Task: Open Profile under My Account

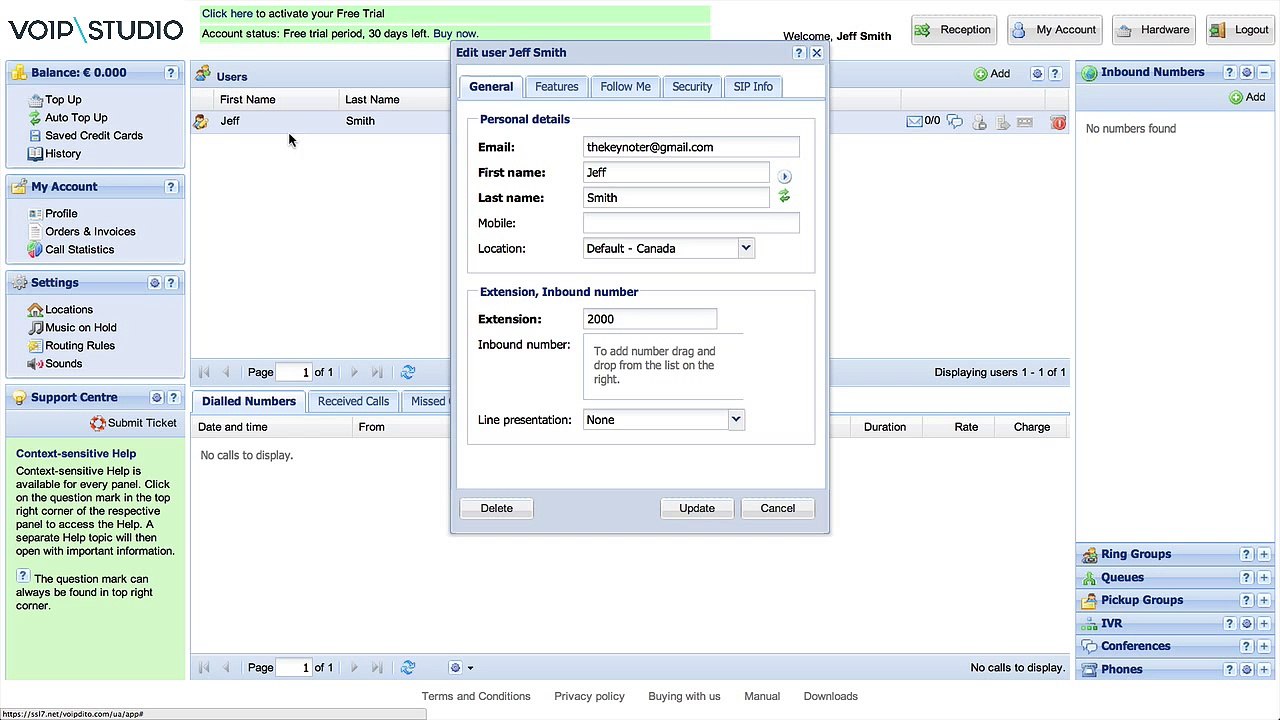Action: pos(60,213)
